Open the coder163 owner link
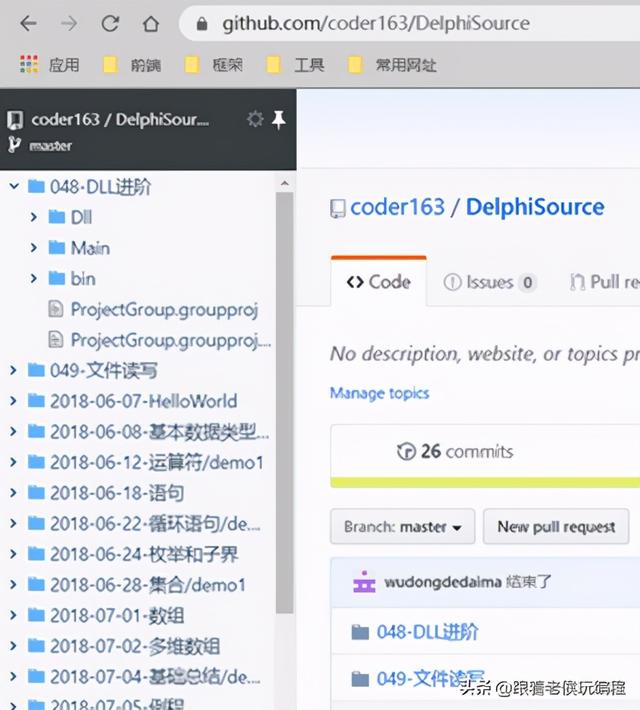 [397, 207]
